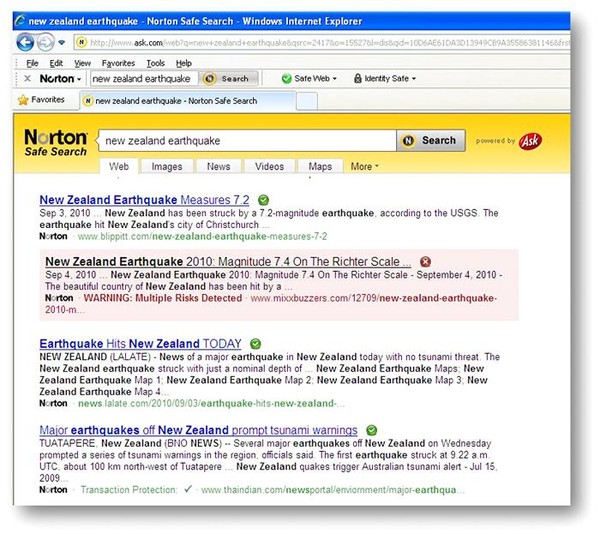
Task: Click Norton label under blippitt result
Action: tap(53, 237)
